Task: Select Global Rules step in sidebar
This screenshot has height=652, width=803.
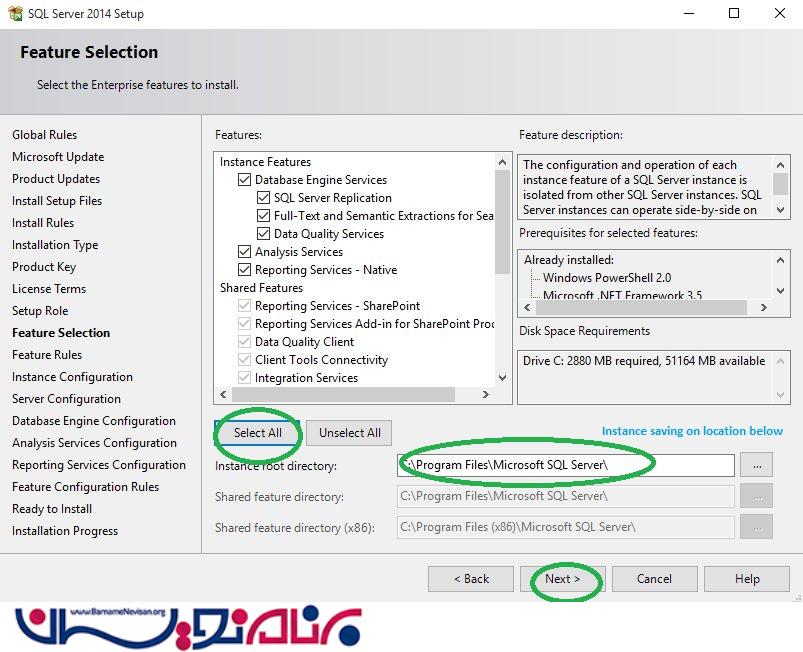Action: click(x=45, y=135)
